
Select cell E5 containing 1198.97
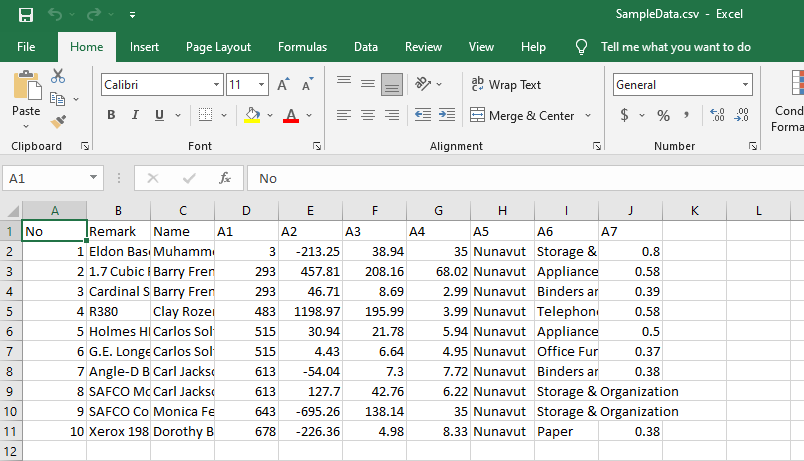point(310,311)
